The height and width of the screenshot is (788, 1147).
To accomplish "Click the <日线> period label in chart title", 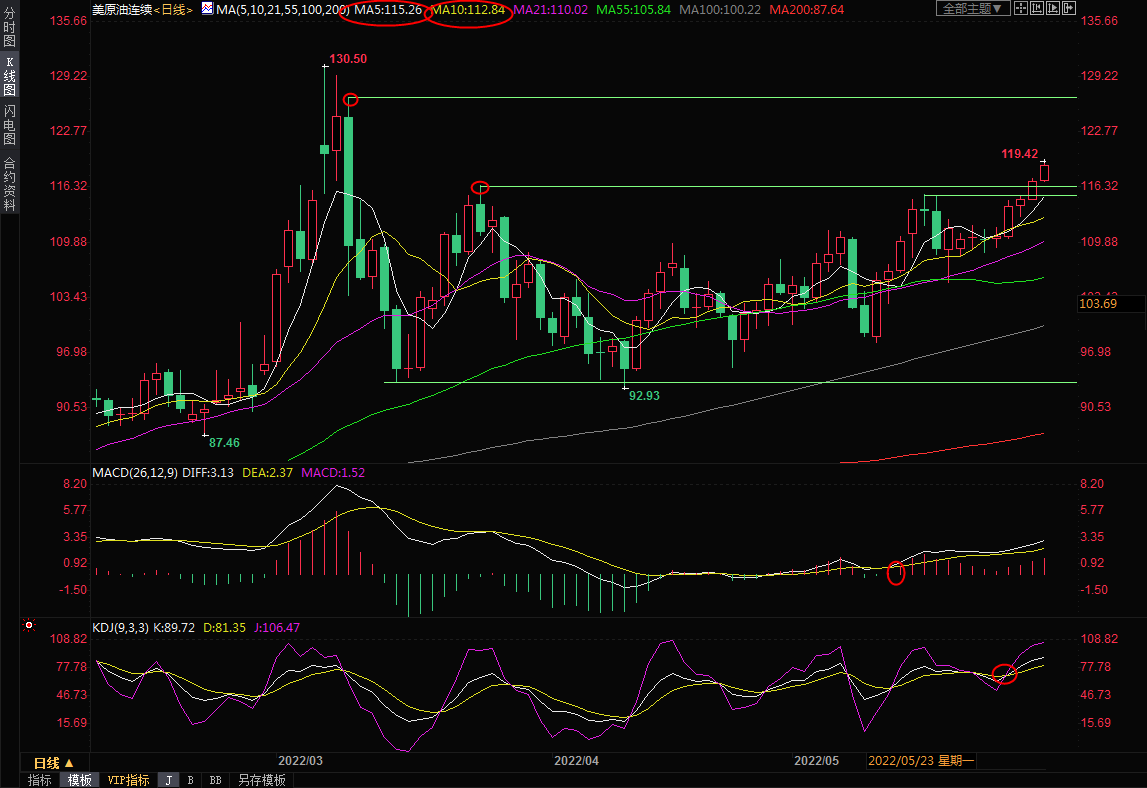I will [176, 9].
